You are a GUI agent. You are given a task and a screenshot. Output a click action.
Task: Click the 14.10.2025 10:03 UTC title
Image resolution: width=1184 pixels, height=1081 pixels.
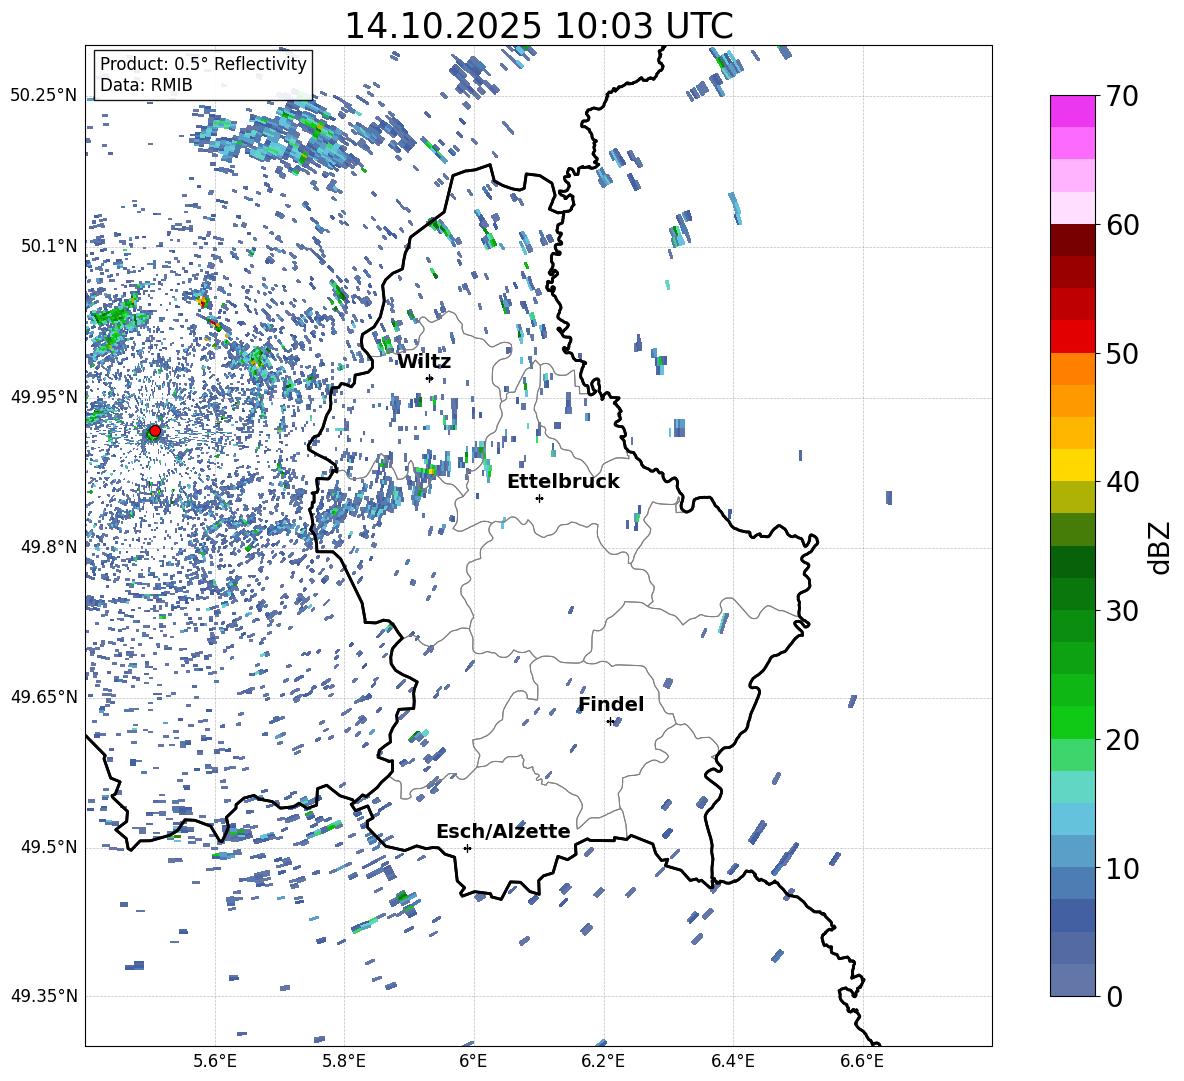click(x=538, y=26)
